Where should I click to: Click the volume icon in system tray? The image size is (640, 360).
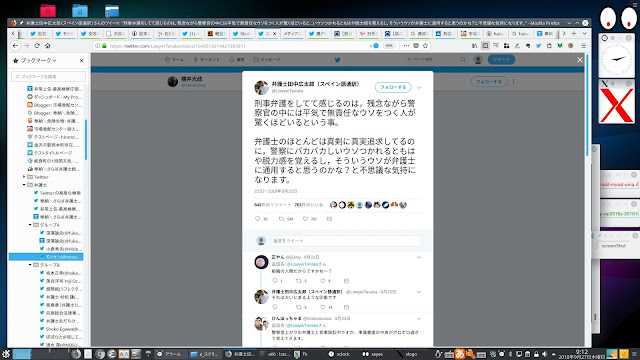[x=544, y=354]
